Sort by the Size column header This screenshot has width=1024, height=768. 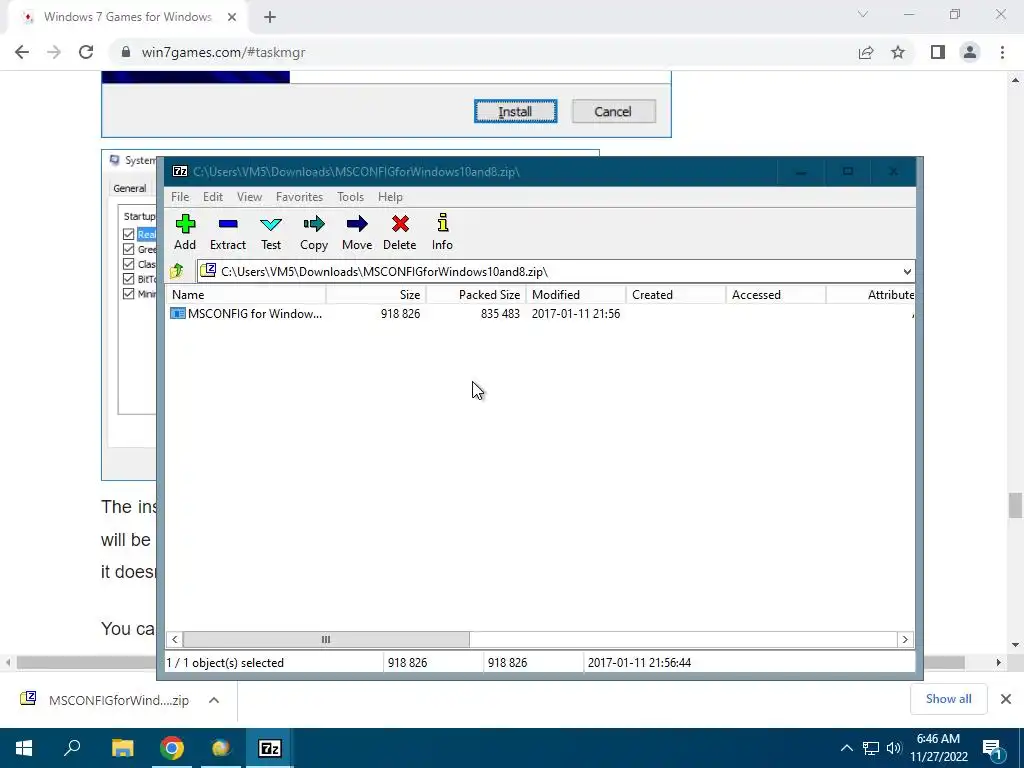pyautogui.click(x=376, y=295)
